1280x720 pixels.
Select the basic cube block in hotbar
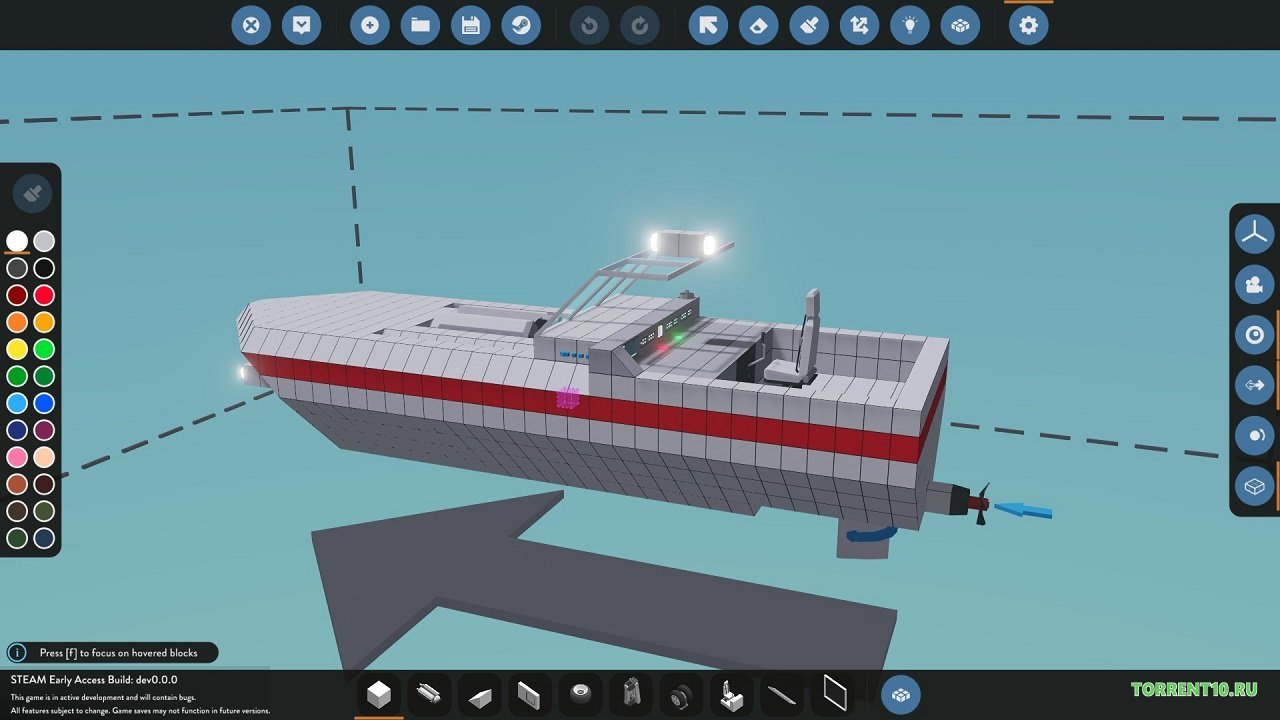379,693
